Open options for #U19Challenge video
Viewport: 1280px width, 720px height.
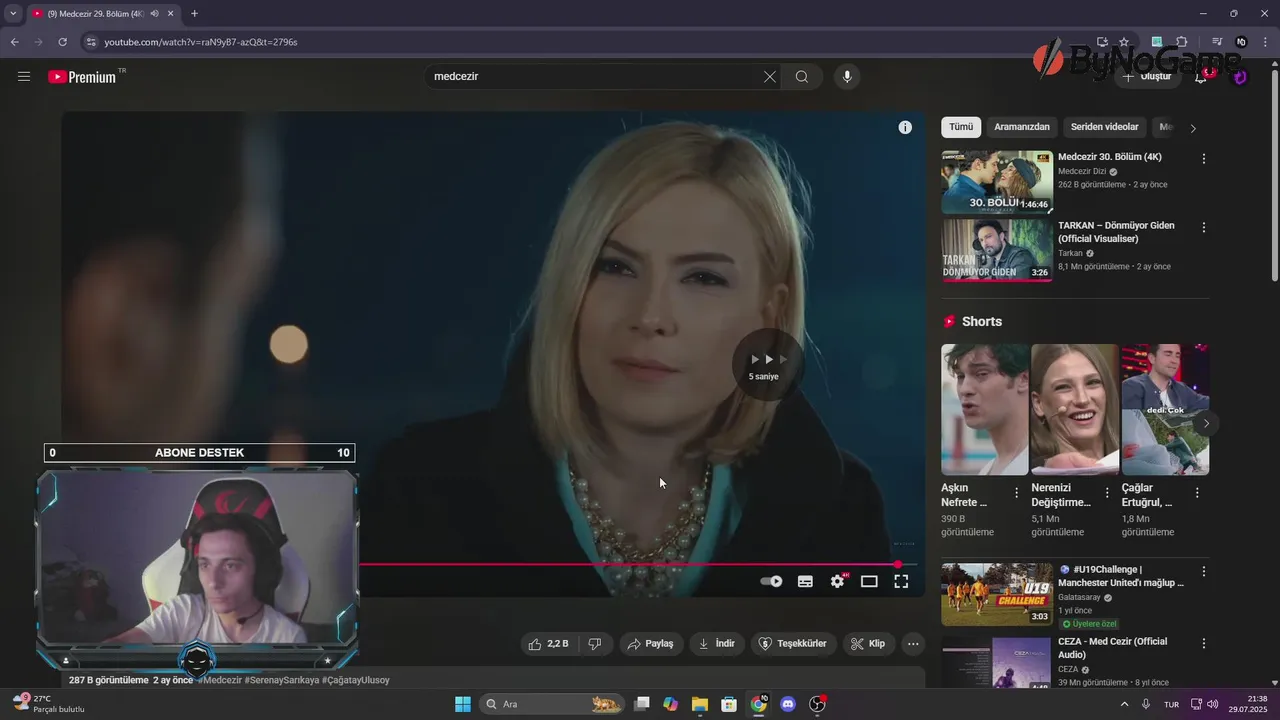1204,571
